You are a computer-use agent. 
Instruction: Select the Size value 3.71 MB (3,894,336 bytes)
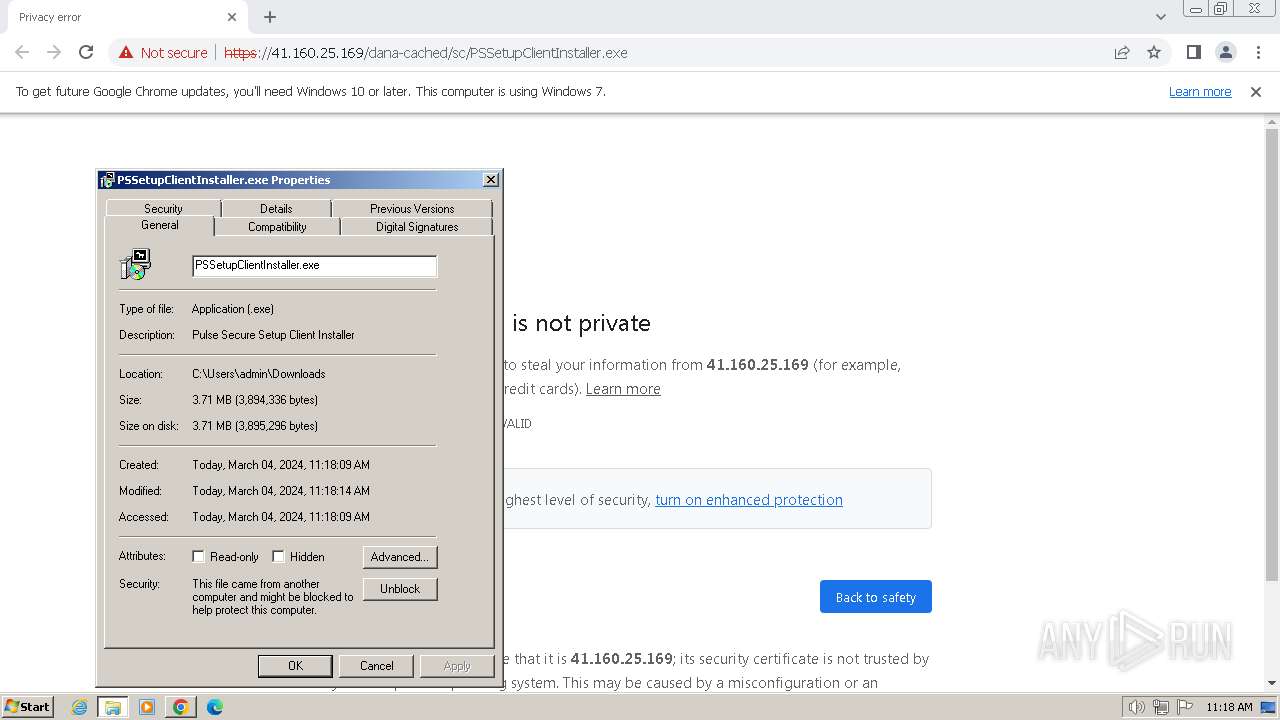tap(255, 400)
